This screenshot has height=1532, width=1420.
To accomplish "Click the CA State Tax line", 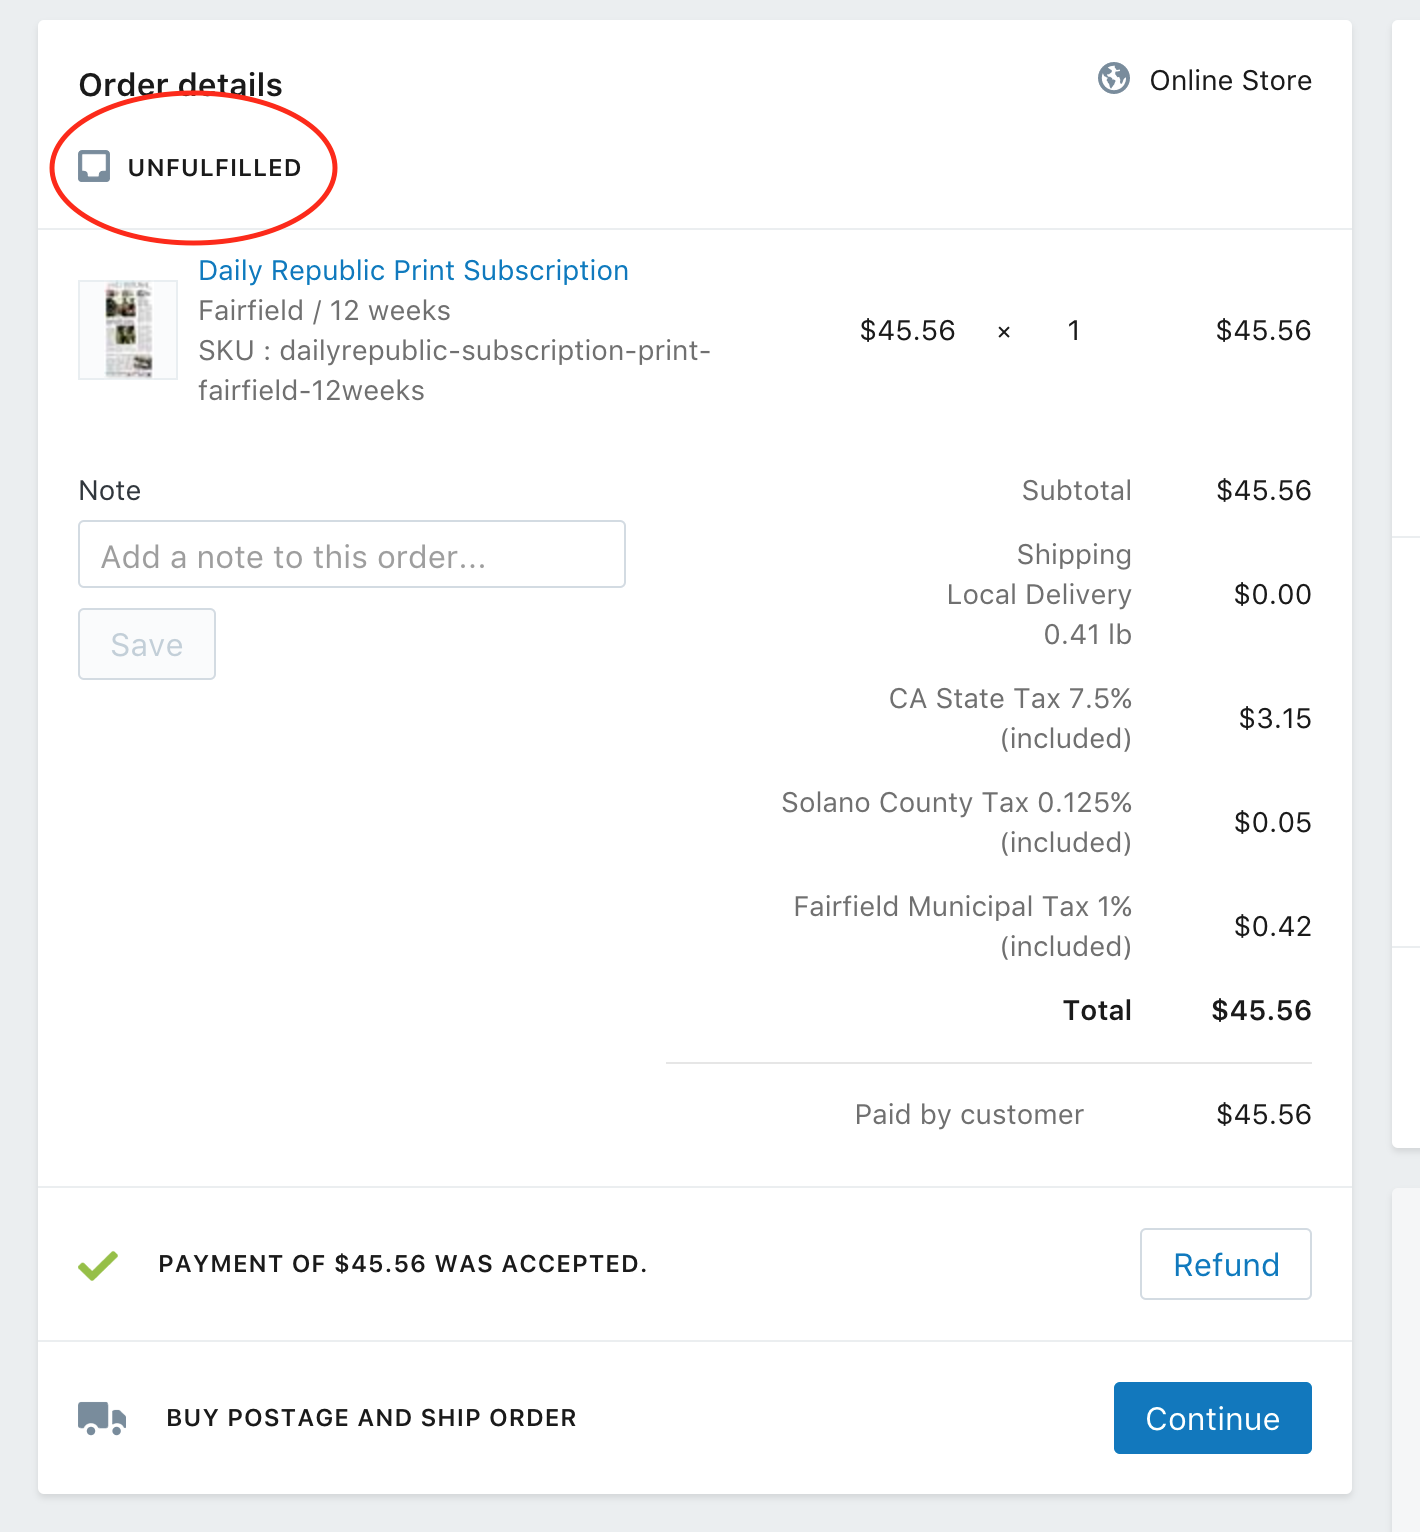I will 1009,699.
